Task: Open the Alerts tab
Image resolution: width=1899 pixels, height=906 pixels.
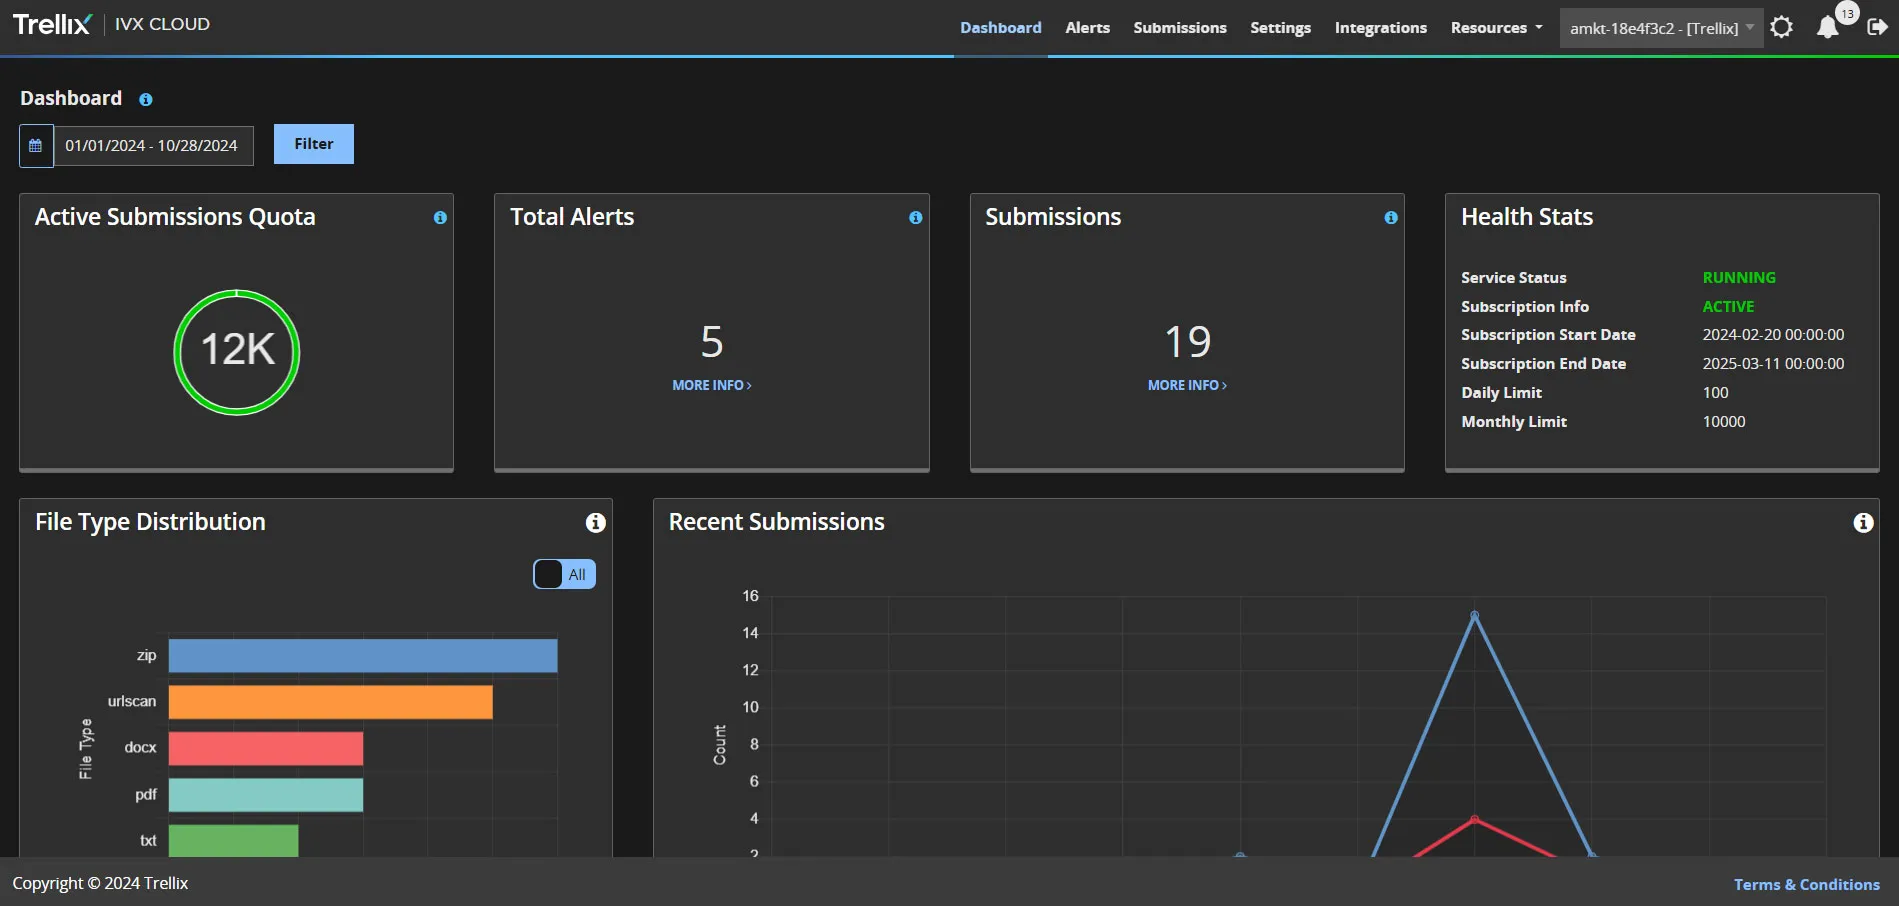Action: pos(1087,28)
